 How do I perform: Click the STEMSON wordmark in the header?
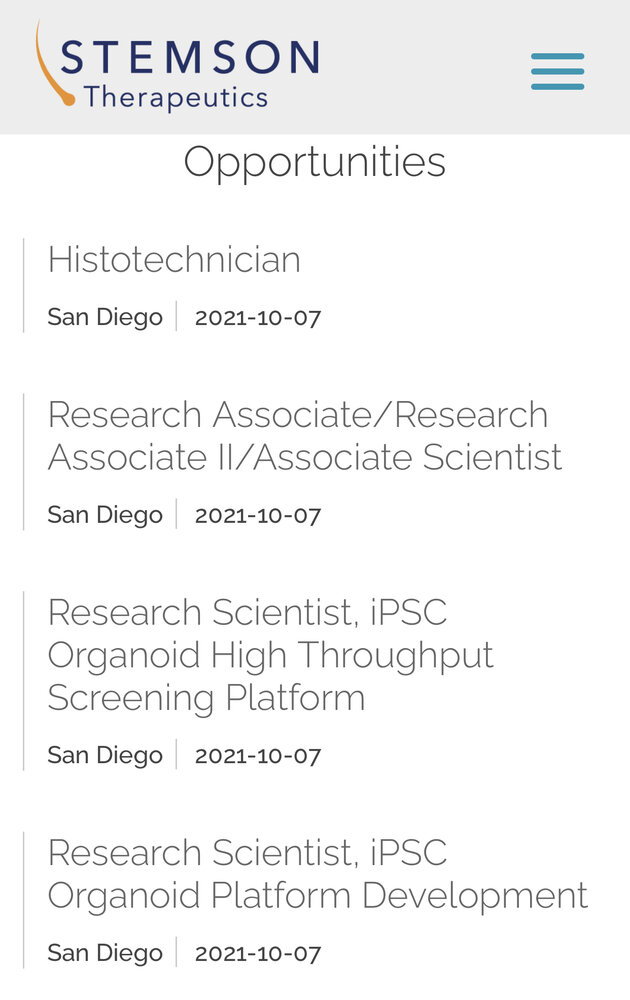coord(189,58)
